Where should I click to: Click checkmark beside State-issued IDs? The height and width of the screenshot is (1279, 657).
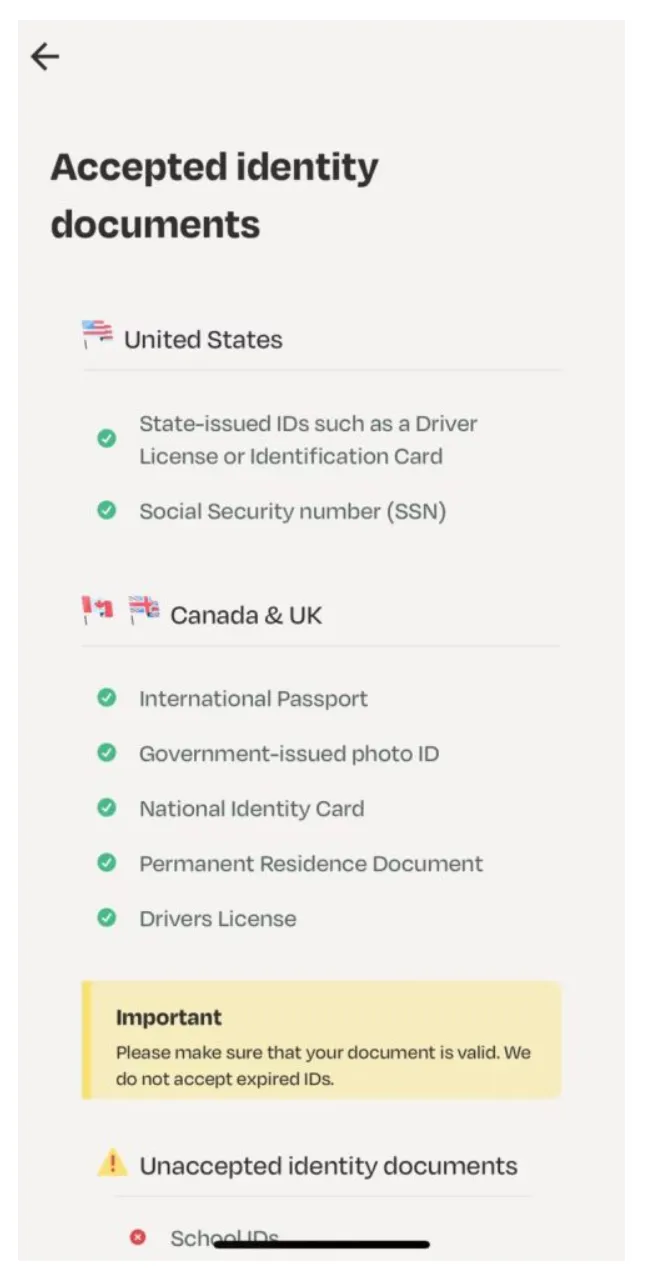coord(106,438)
